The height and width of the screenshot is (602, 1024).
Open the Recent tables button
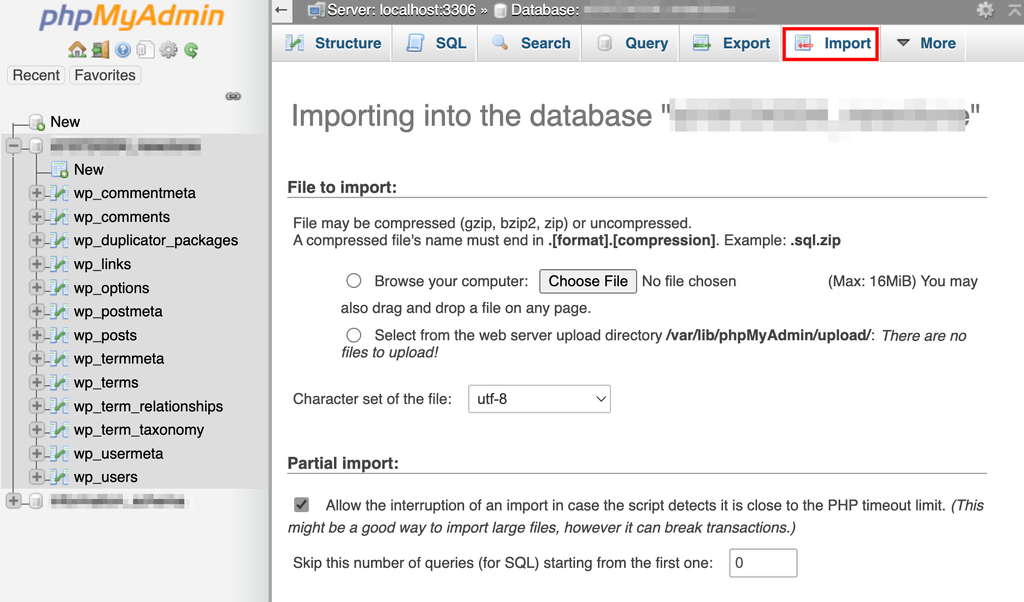[x=36, y=75]
